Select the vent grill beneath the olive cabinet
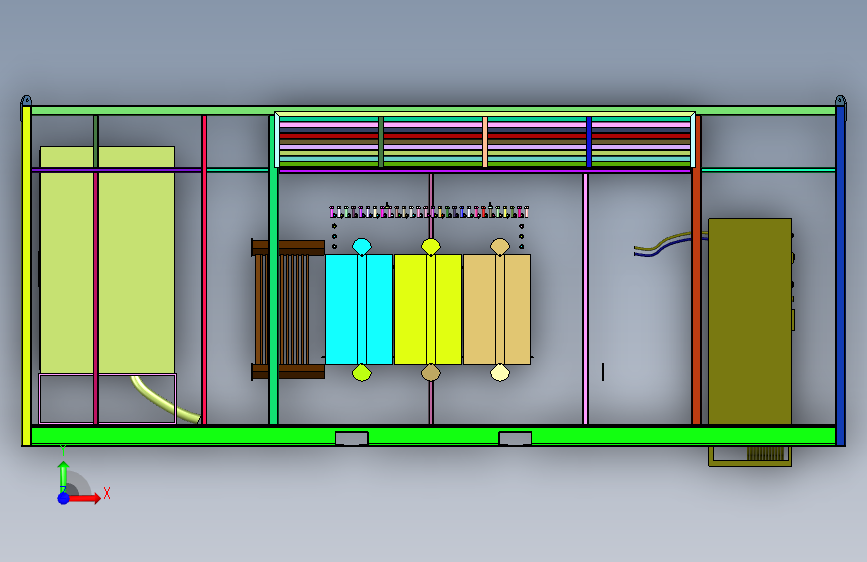The height and width of the screenshot is (562, 867). 766,454
